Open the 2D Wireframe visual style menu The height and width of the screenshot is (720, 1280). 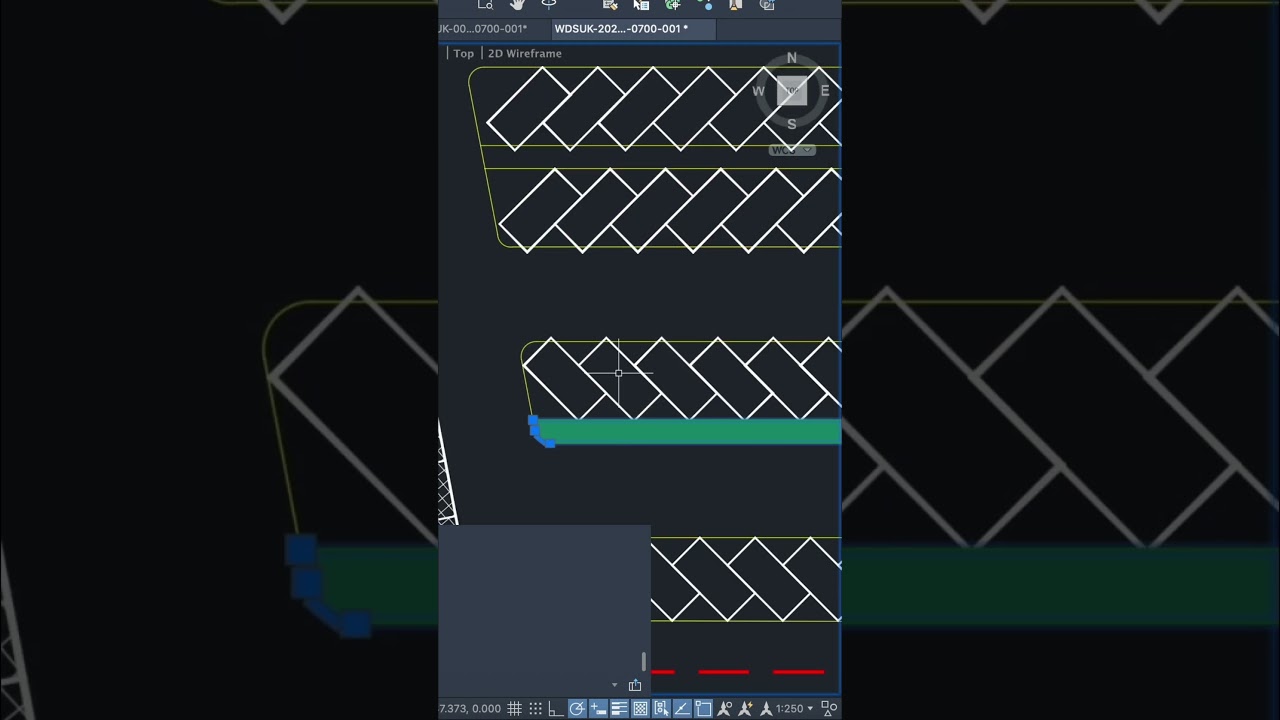(x=525, y=54)
